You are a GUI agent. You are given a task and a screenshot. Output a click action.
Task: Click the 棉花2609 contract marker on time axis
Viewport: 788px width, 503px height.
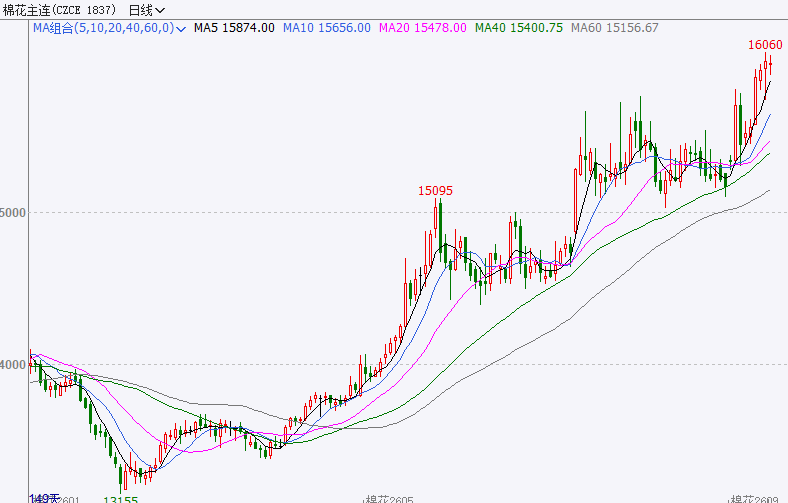(756, 497)
